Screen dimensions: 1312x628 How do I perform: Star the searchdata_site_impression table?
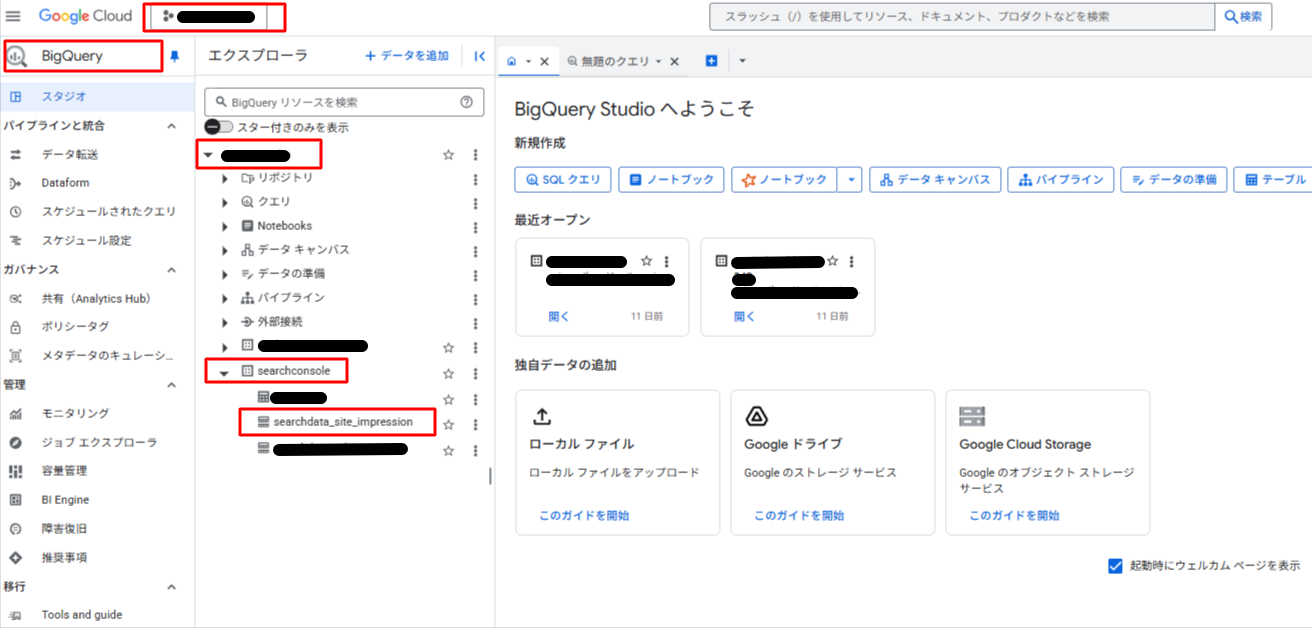pyautogui.click(x=449, y=424)
